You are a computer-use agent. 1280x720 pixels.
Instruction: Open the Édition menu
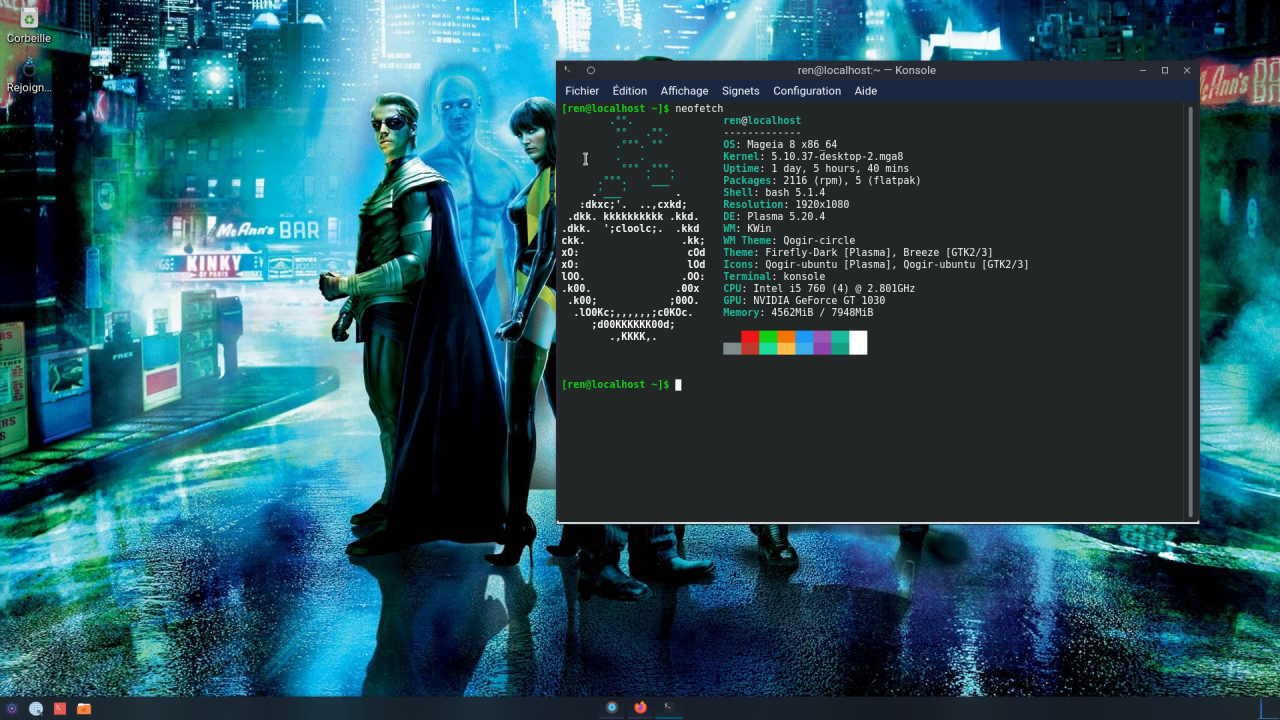(630, 91)
